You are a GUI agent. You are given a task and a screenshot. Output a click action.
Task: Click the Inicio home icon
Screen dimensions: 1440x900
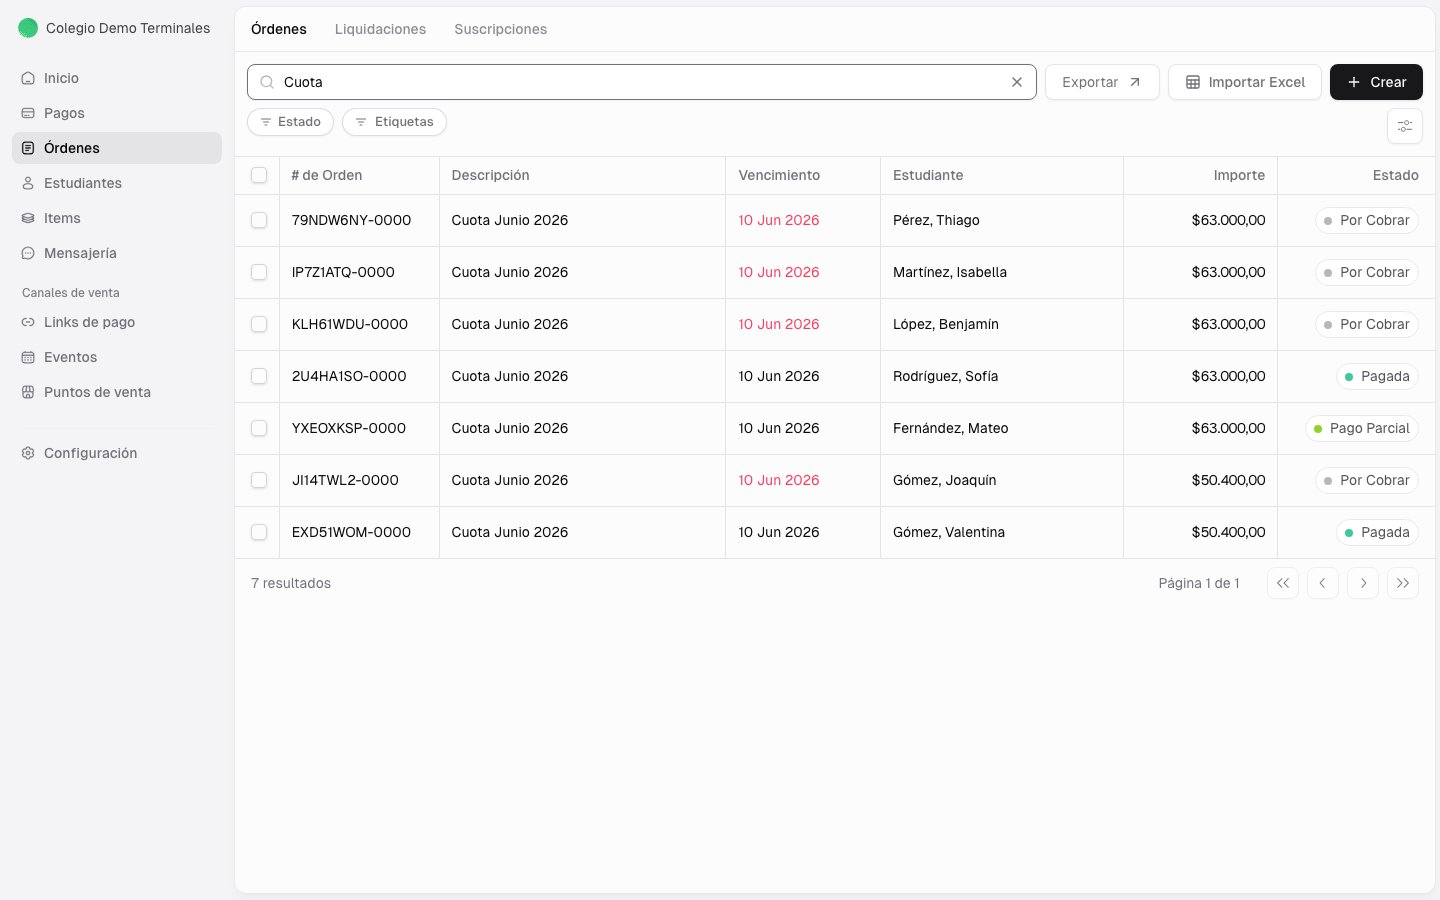pyautogui.click(x=28, y=78)
